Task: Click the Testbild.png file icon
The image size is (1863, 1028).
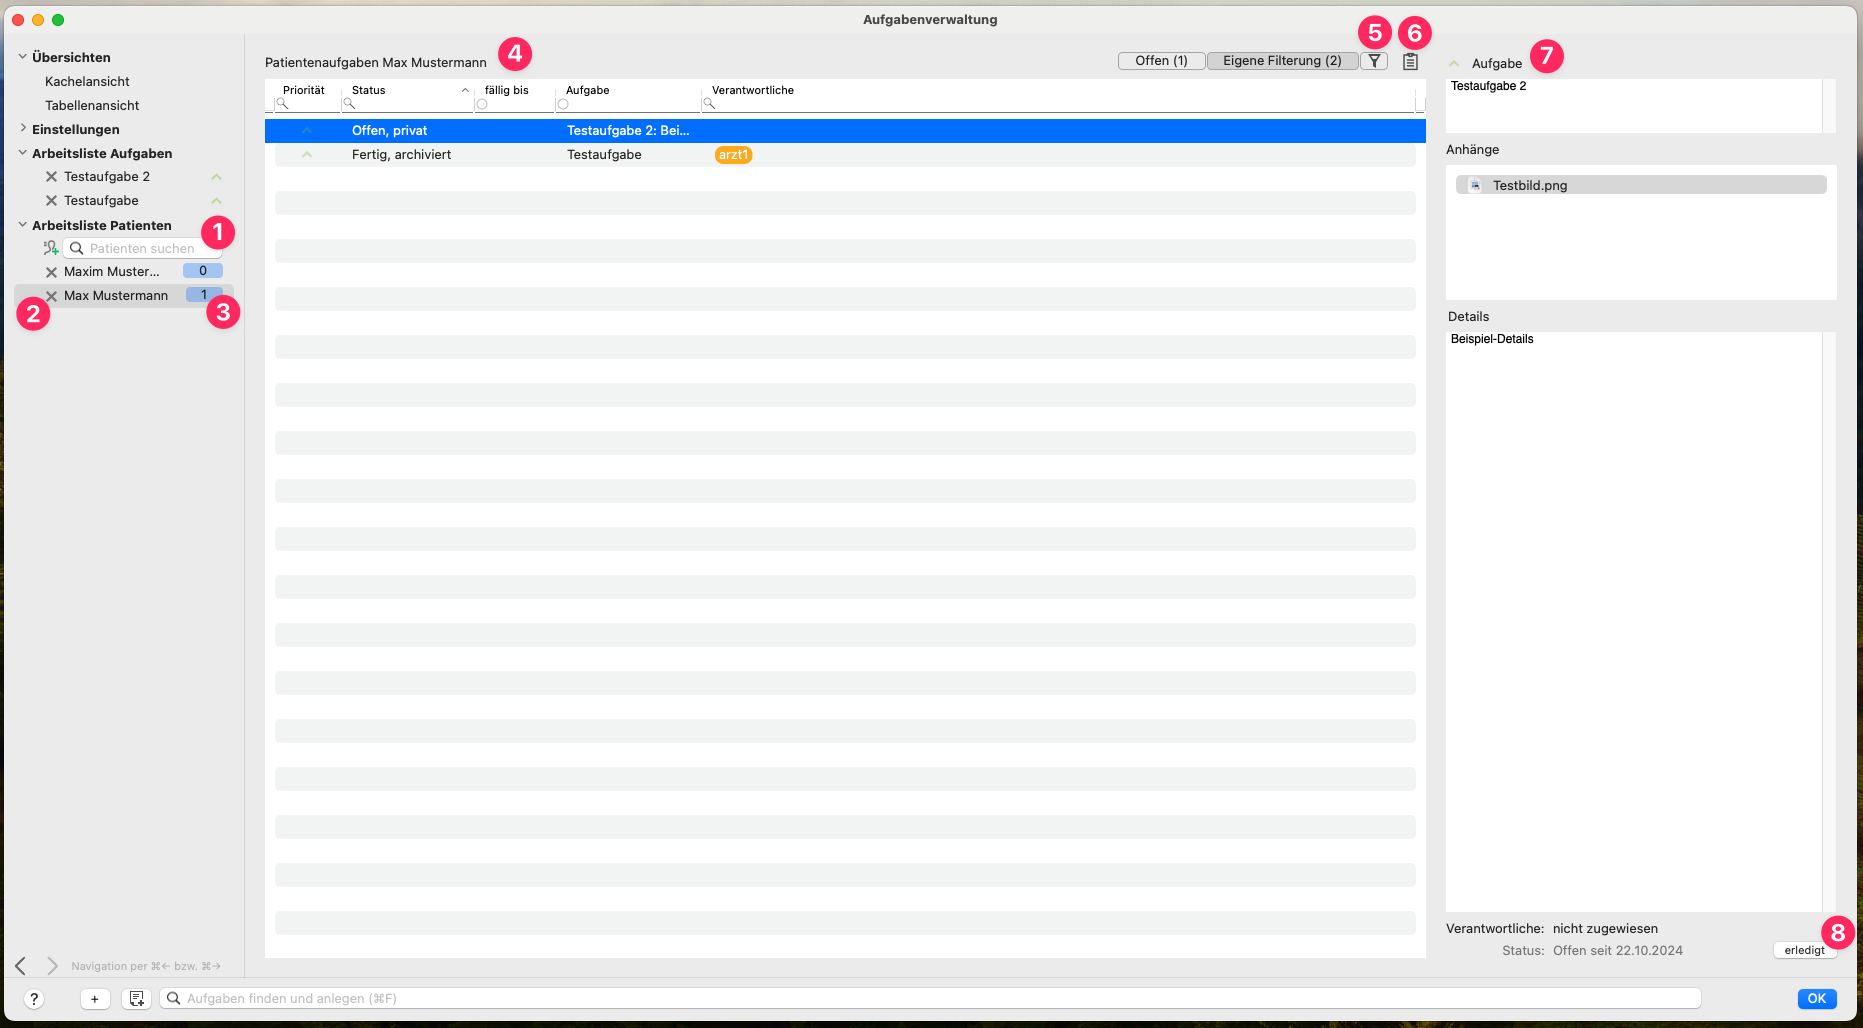Action: tap(1475, 185)
